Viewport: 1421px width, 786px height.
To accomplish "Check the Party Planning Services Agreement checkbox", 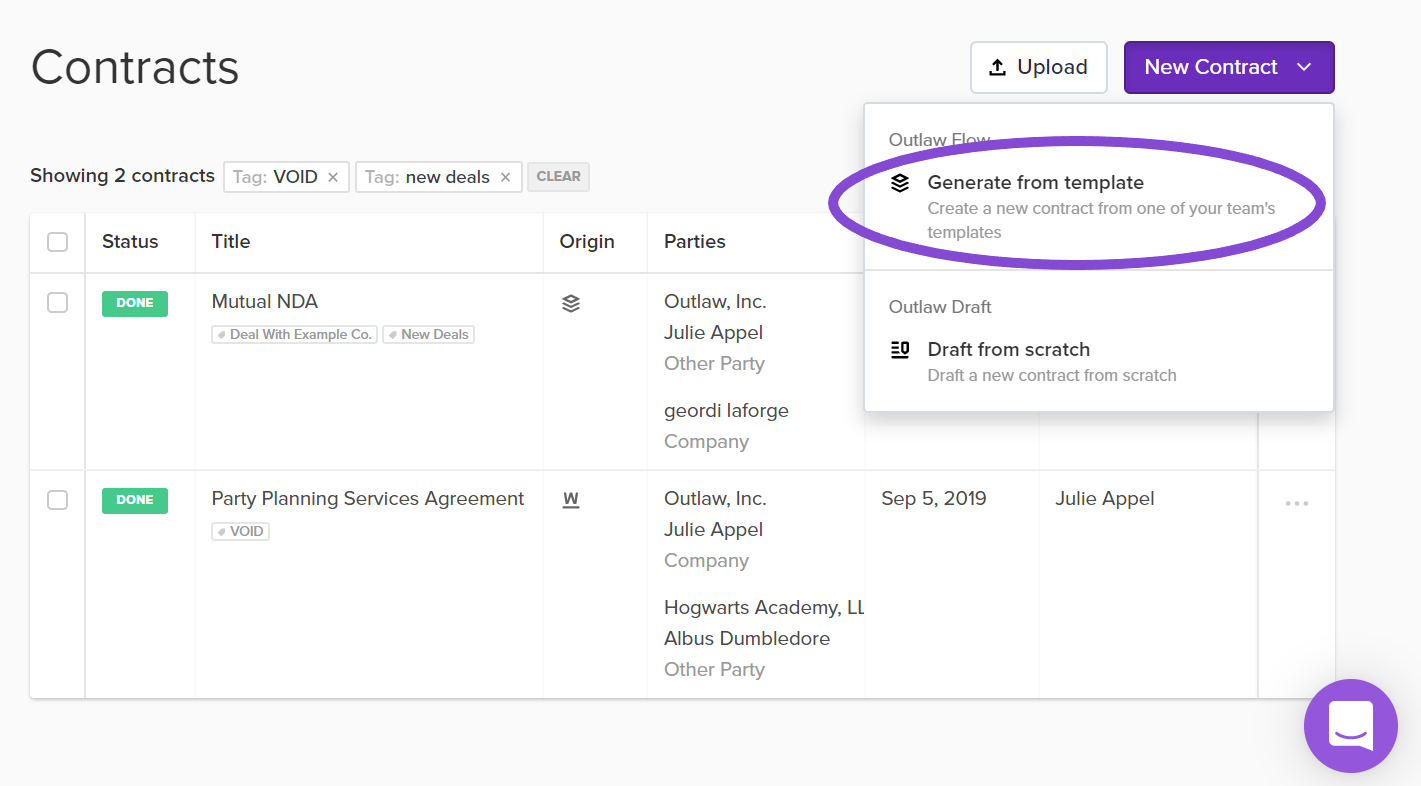I will [x=58, y=500].
